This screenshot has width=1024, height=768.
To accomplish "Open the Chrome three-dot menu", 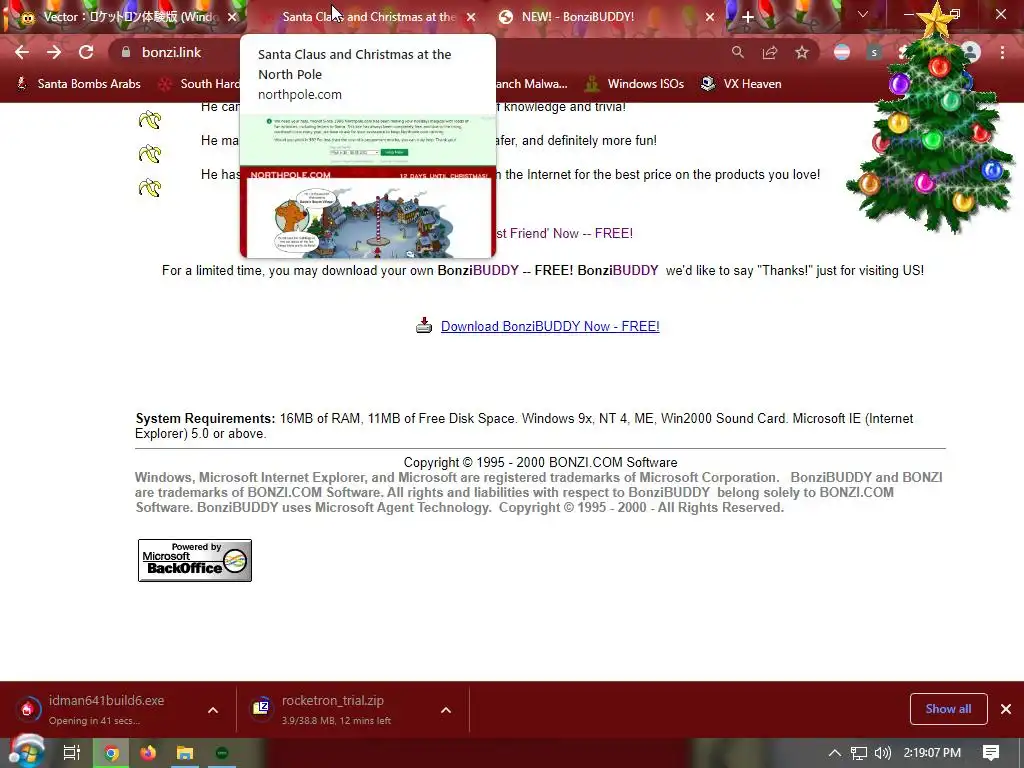I will pos(1002,52).
